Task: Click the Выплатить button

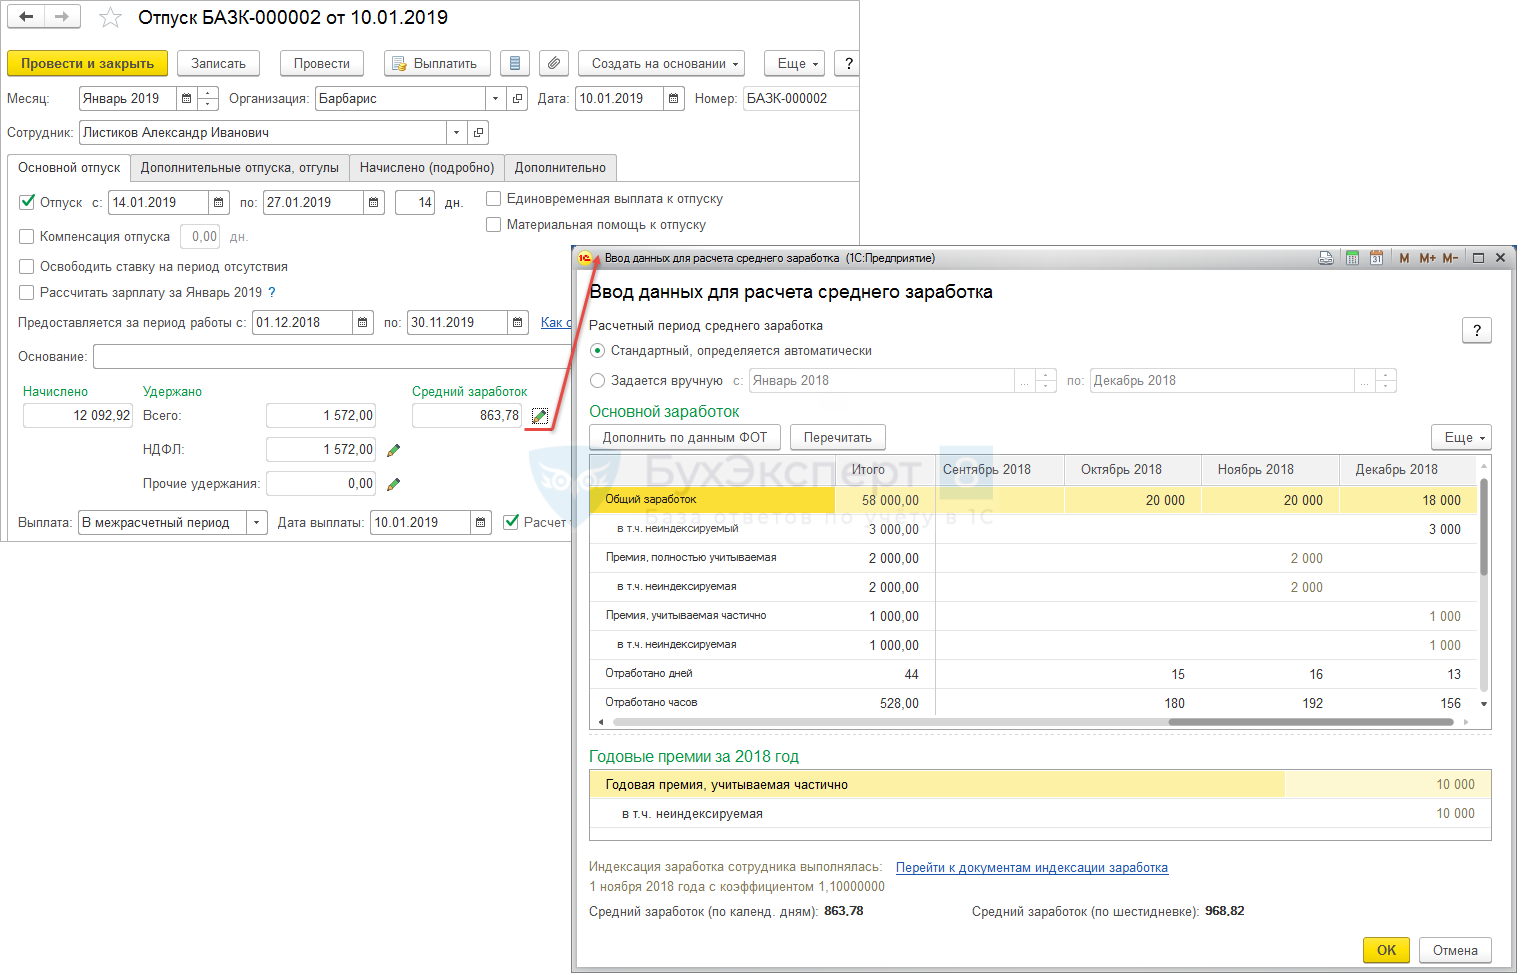Action: pyautogui.click(x=437, y=63)
